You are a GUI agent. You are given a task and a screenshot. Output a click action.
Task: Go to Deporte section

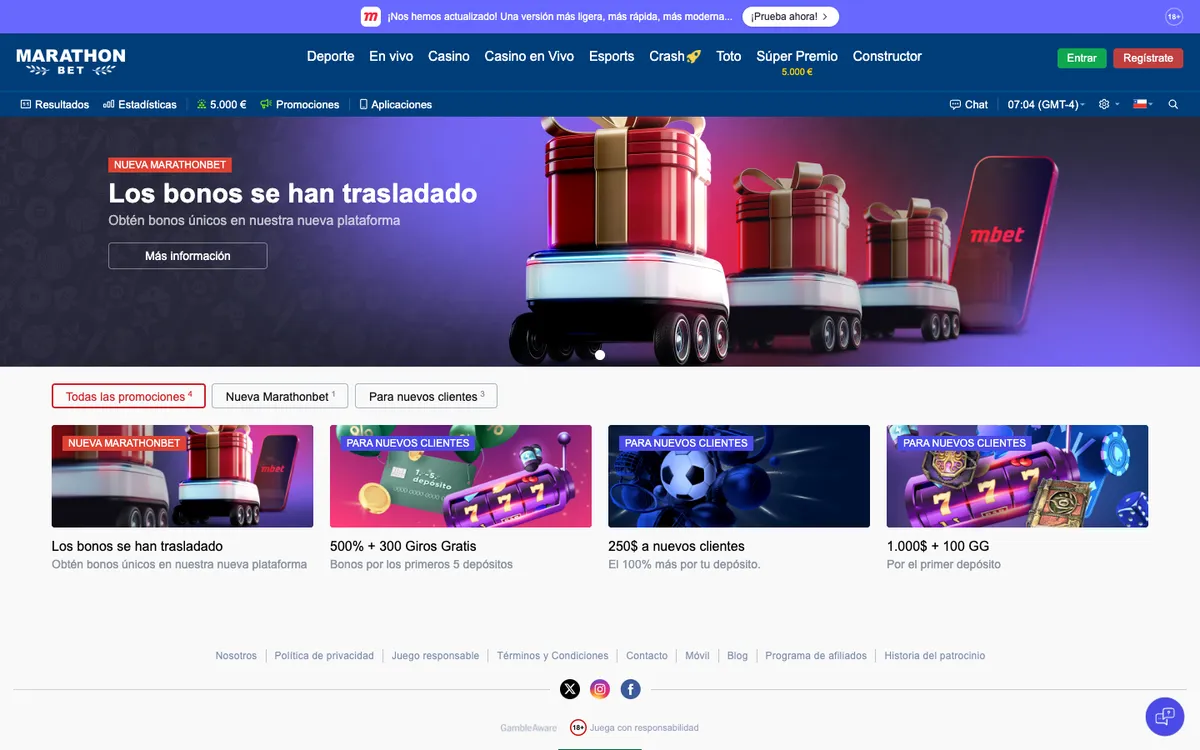[x=331, y=56]
